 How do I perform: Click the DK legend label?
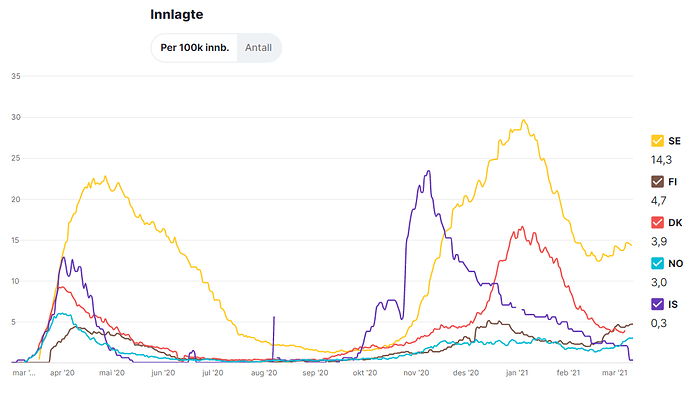675,223
